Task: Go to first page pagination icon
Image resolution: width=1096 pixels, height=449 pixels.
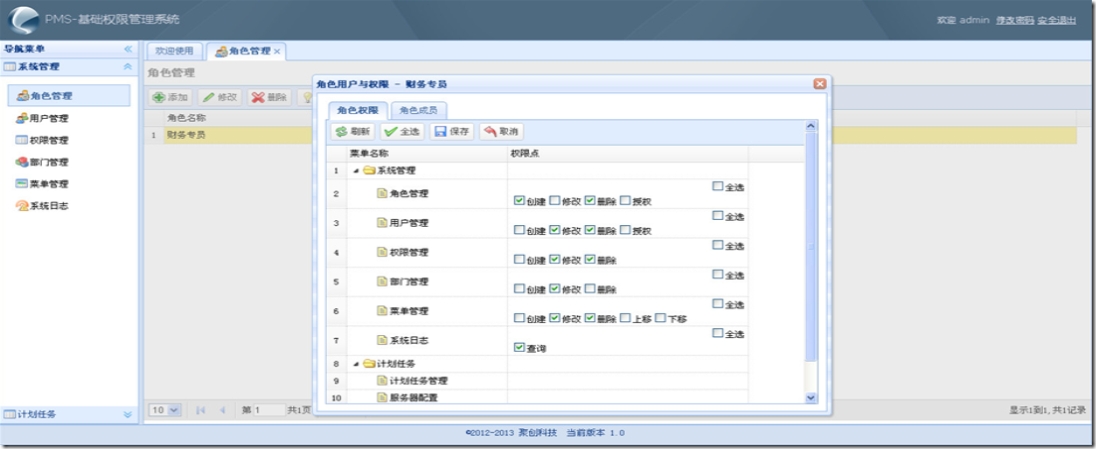Action: pos(201,410)
